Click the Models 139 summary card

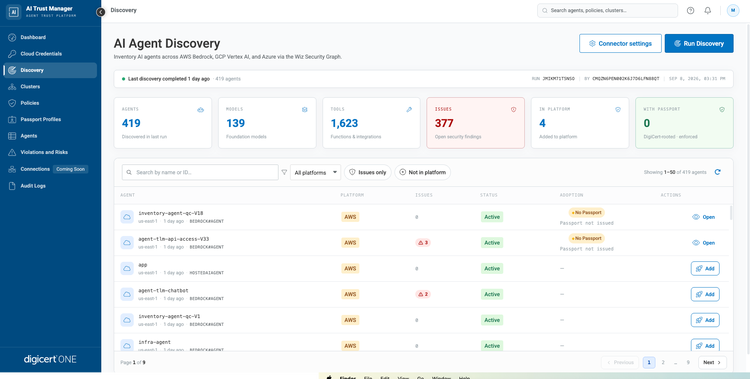267,123
